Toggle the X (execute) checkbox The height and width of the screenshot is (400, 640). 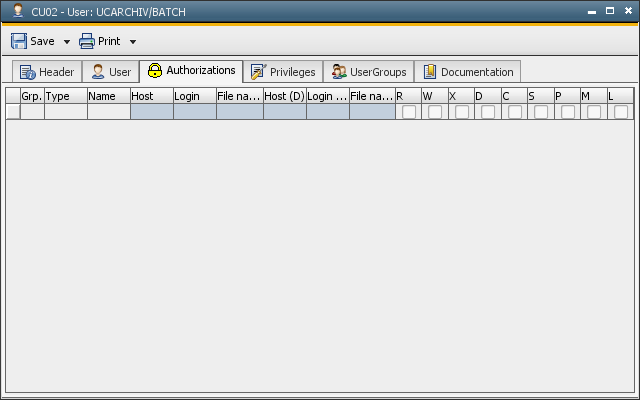pyautogui.click(x=462, y=112)
